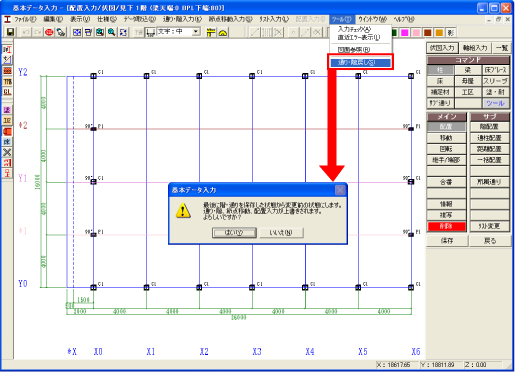
Task: Switch to the 軸組入力 tab button
Action: 475,48
